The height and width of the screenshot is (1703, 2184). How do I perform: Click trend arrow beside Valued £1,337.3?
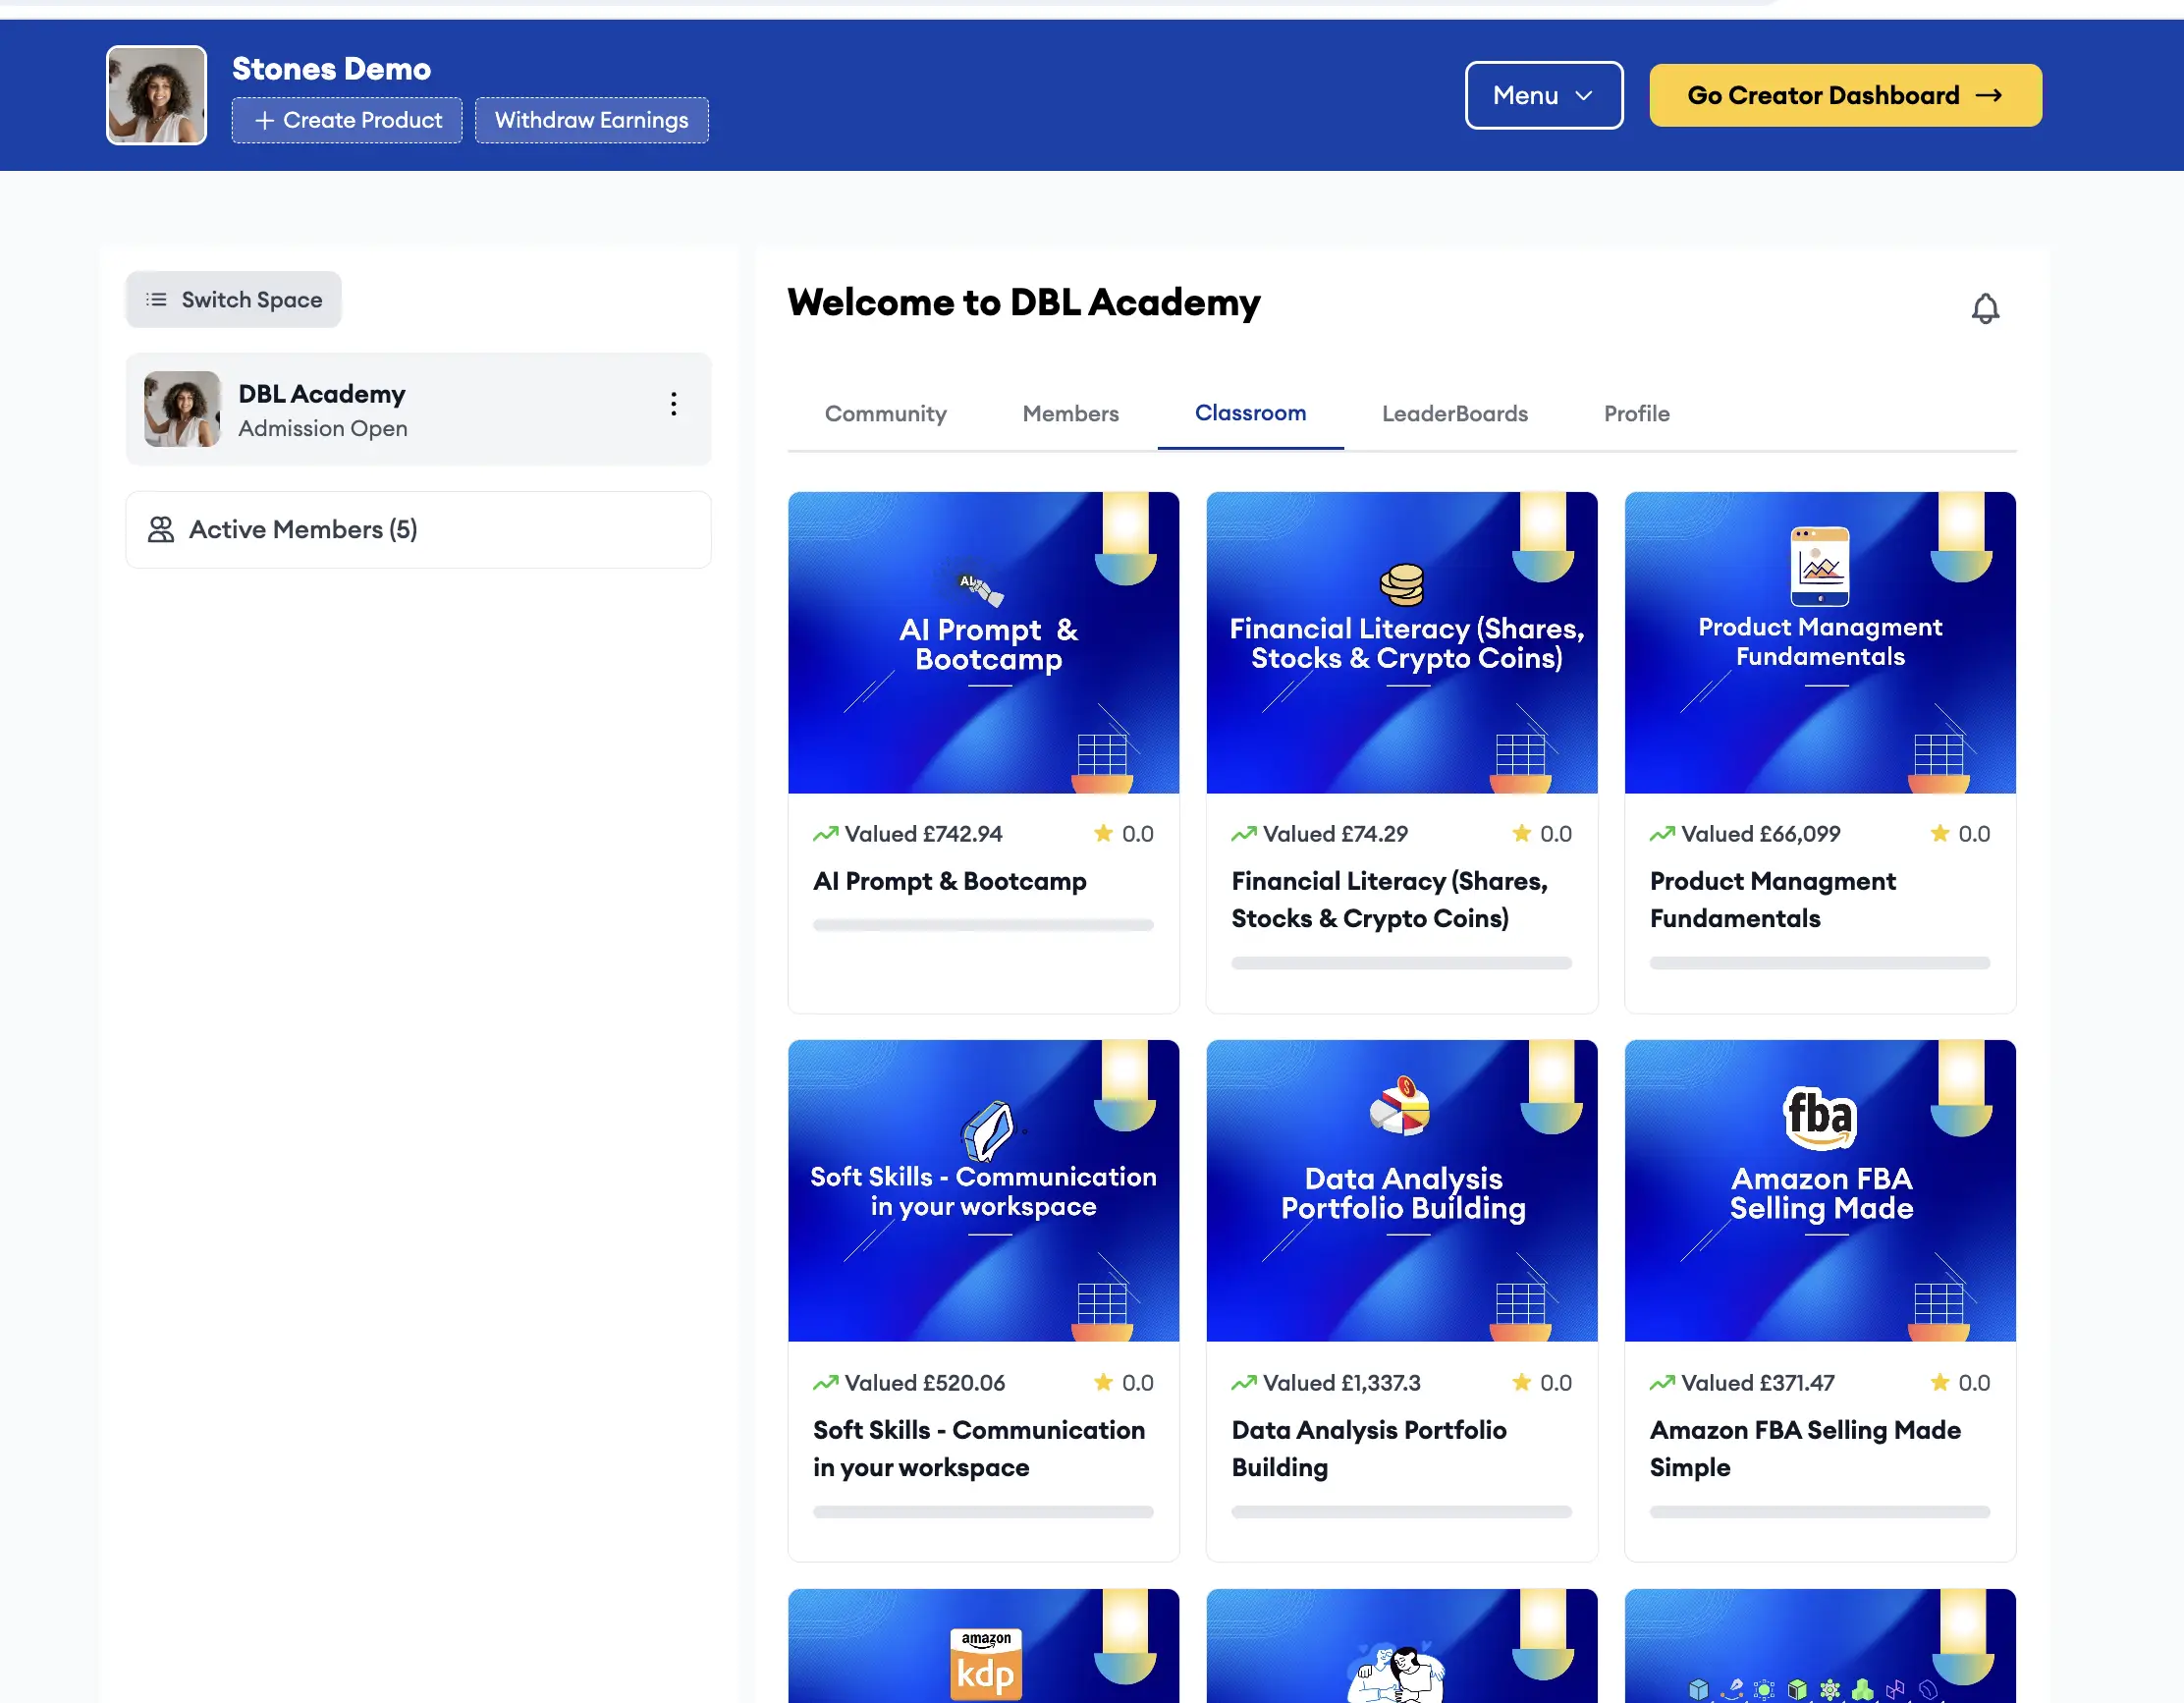point(1243,1382)
